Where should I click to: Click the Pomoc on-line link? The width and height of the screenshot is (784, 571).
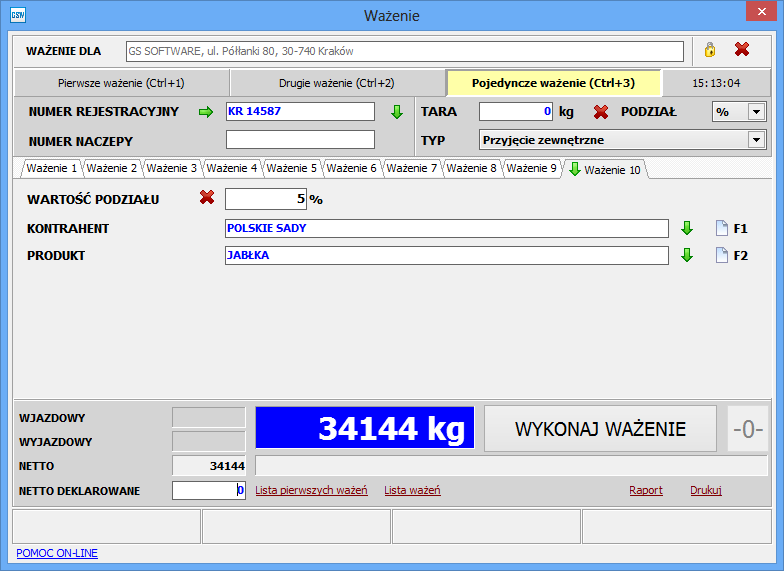(x=57, y=553)
